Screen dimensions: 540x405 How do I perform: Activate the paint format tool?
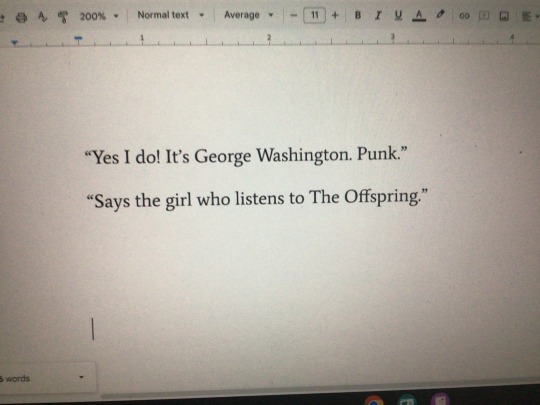click(x=63, y=17)
